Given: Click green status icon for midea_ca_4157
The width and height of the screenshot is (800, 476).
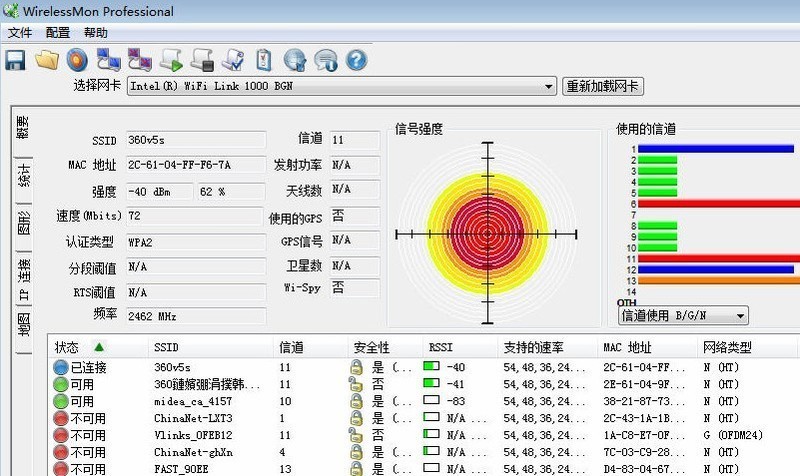Looking at the screenshot, I should pos(61,401).
